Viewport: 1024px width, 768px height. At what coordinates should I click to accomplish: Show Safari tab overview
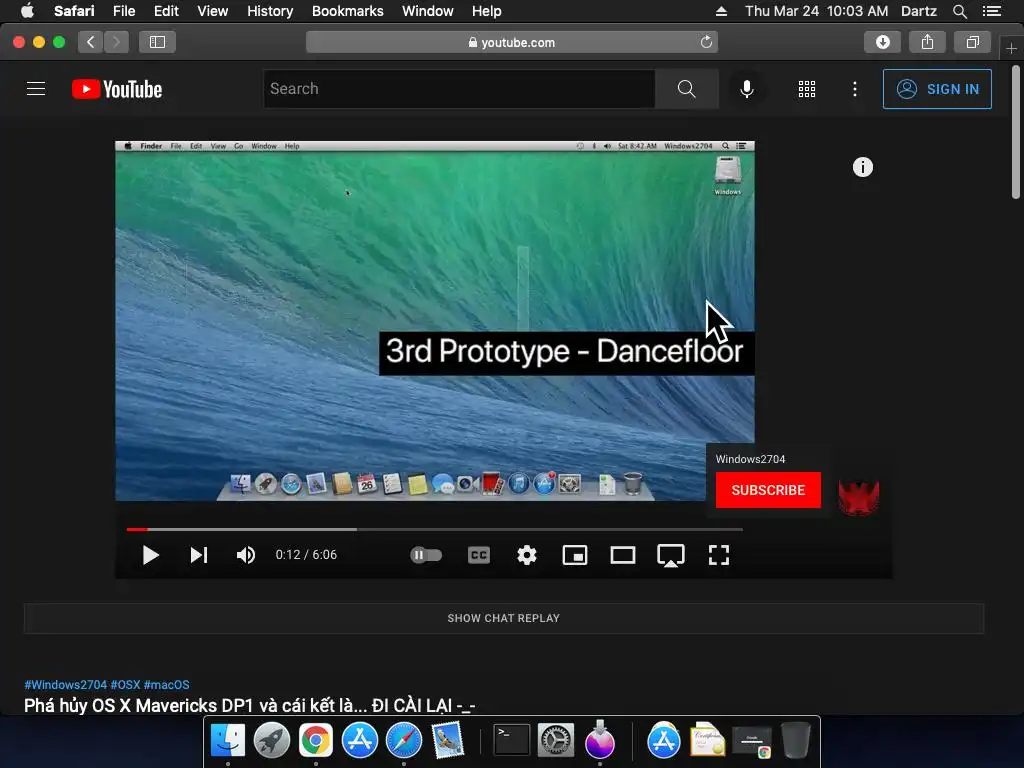click(x=972, y=42)
